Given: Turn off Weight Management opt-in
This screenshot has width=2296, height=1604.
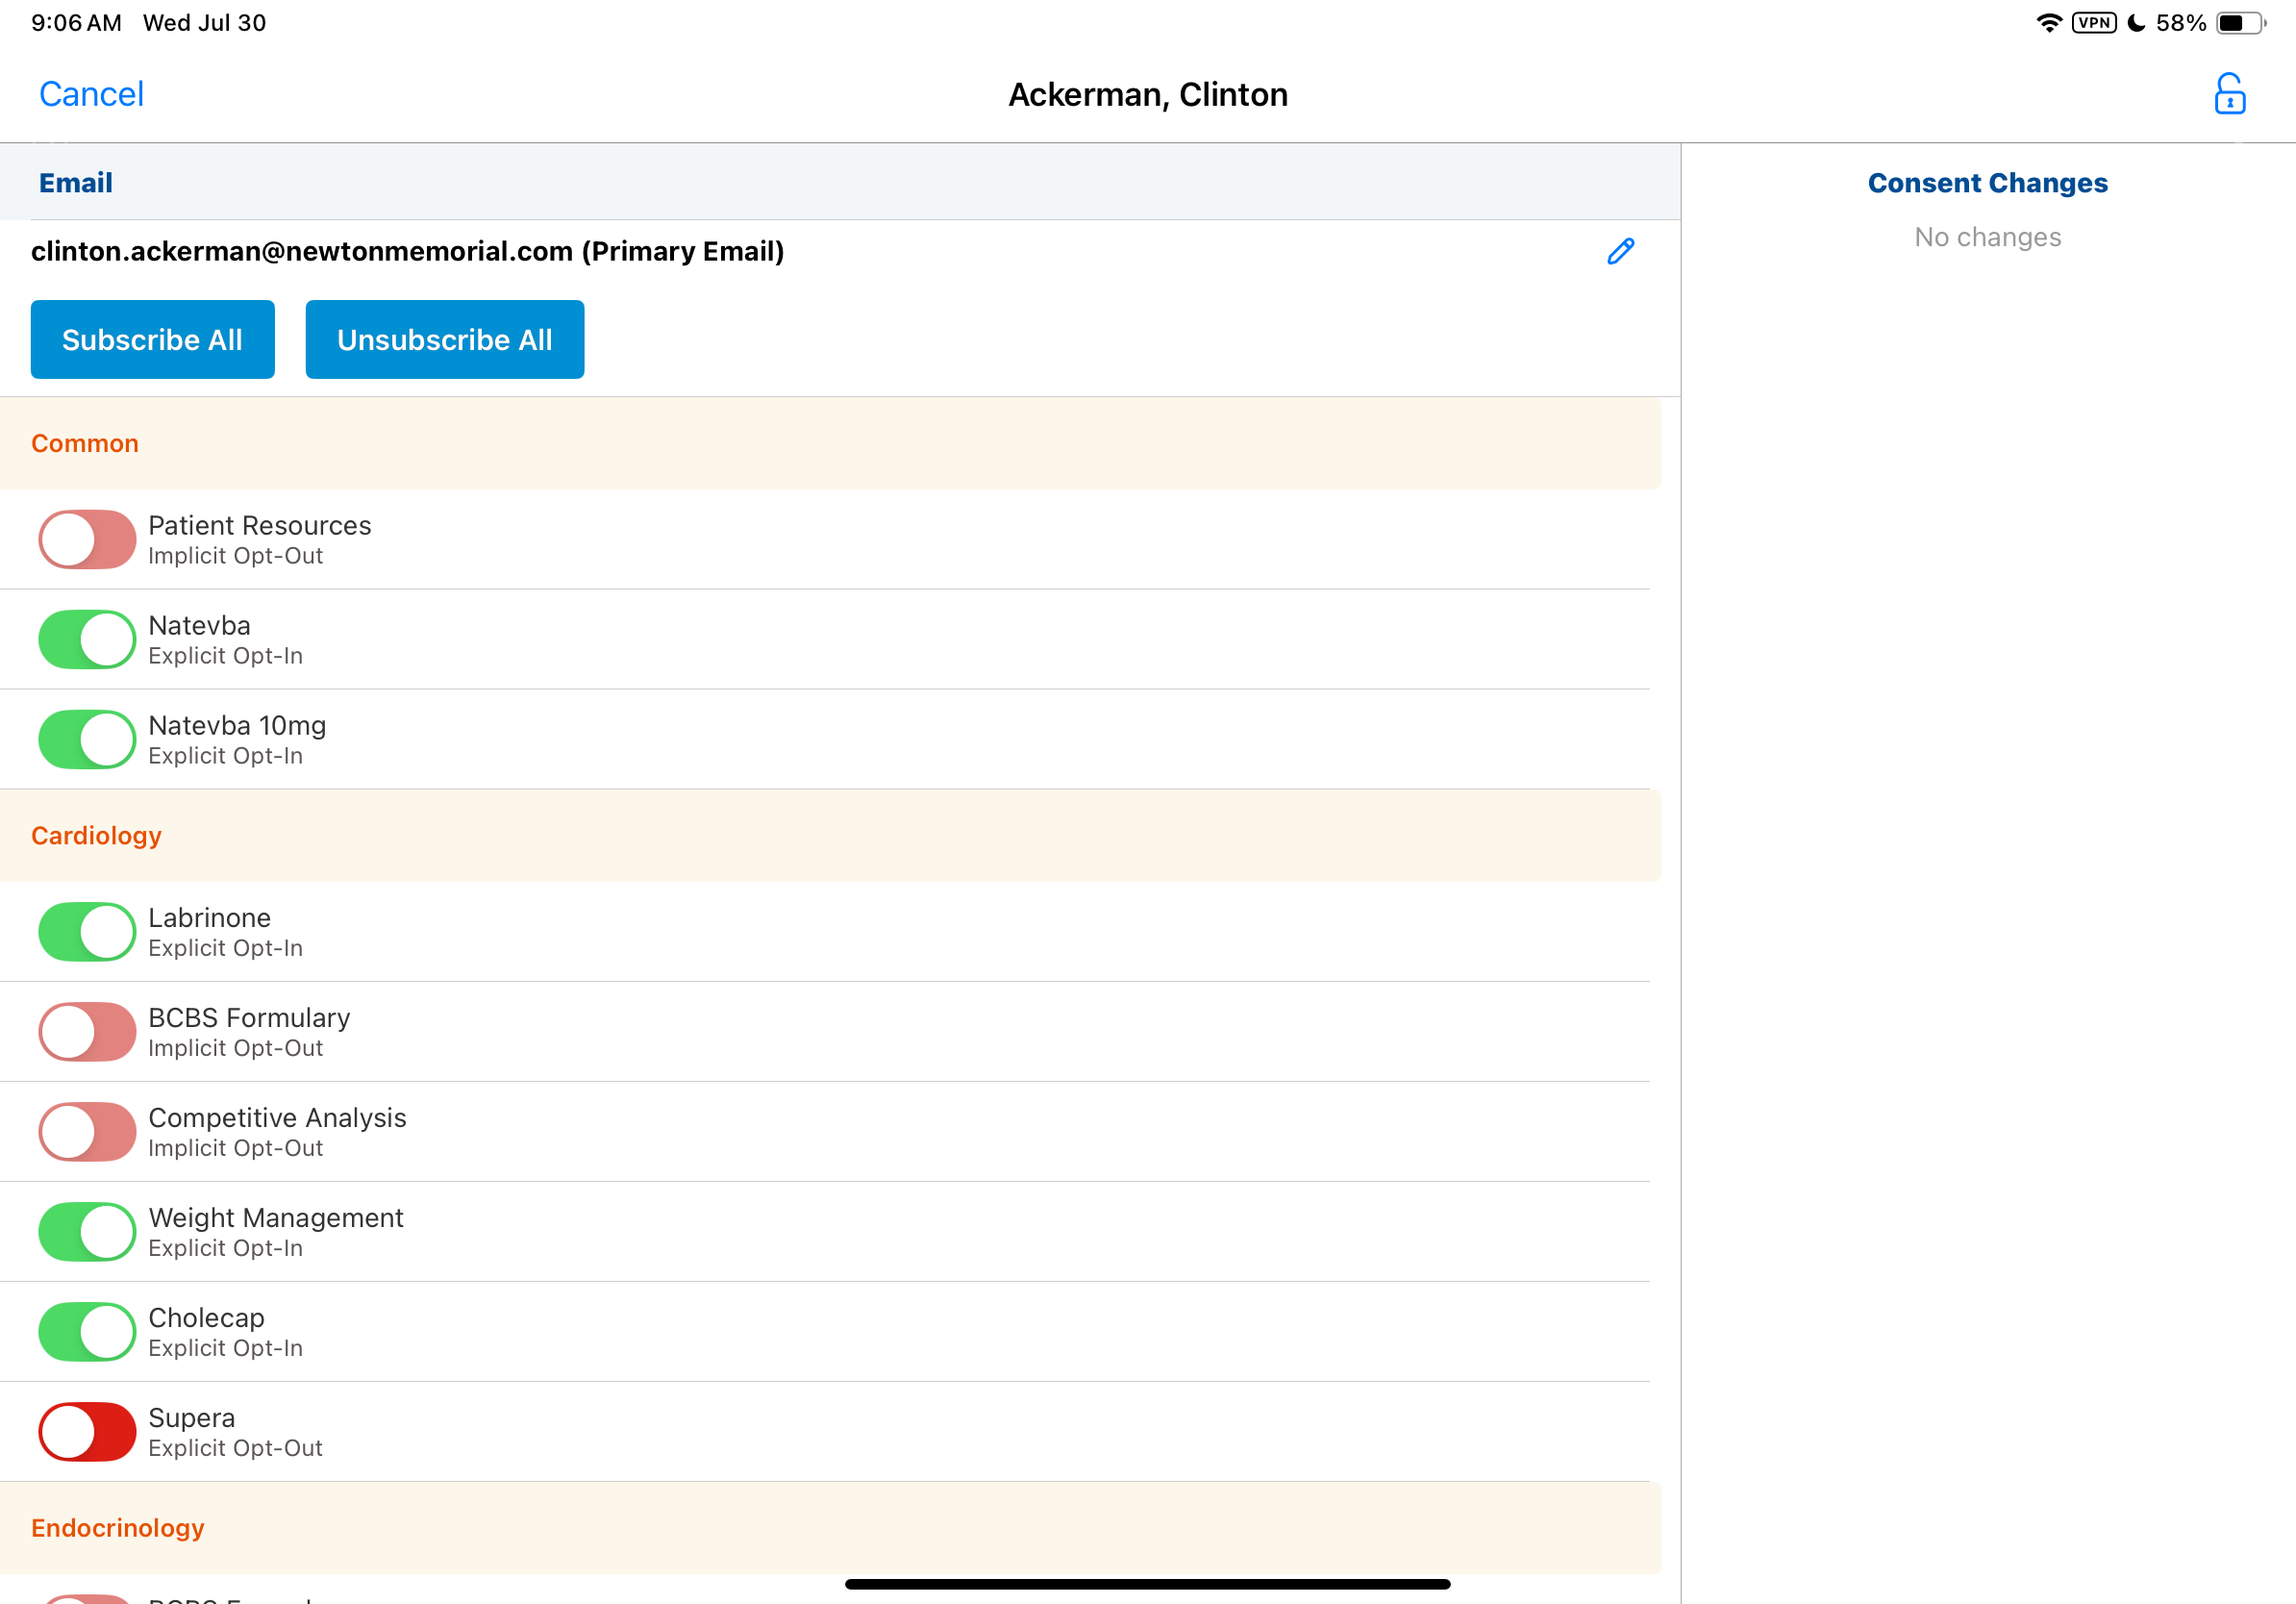Looking at the screenshot, I should (87, 1231).
